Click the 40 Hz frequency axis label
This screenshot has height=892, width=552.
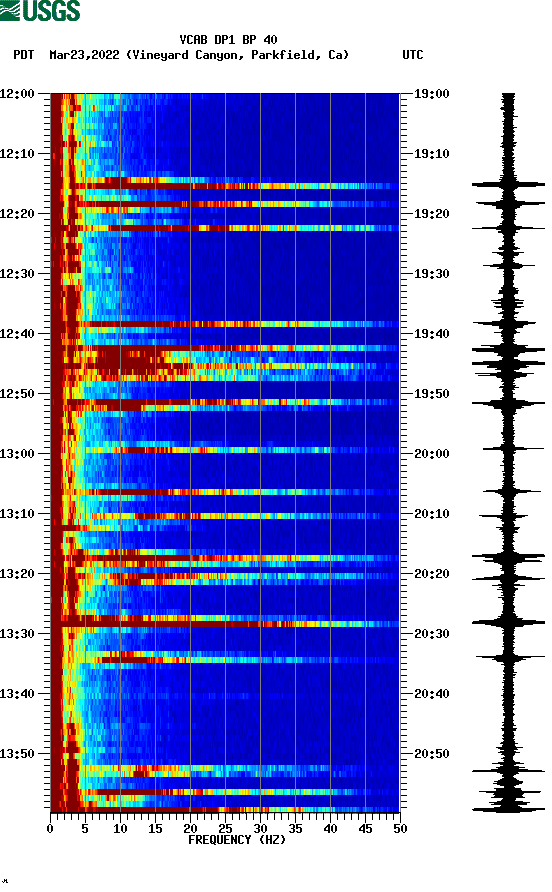tap(330, 829)
